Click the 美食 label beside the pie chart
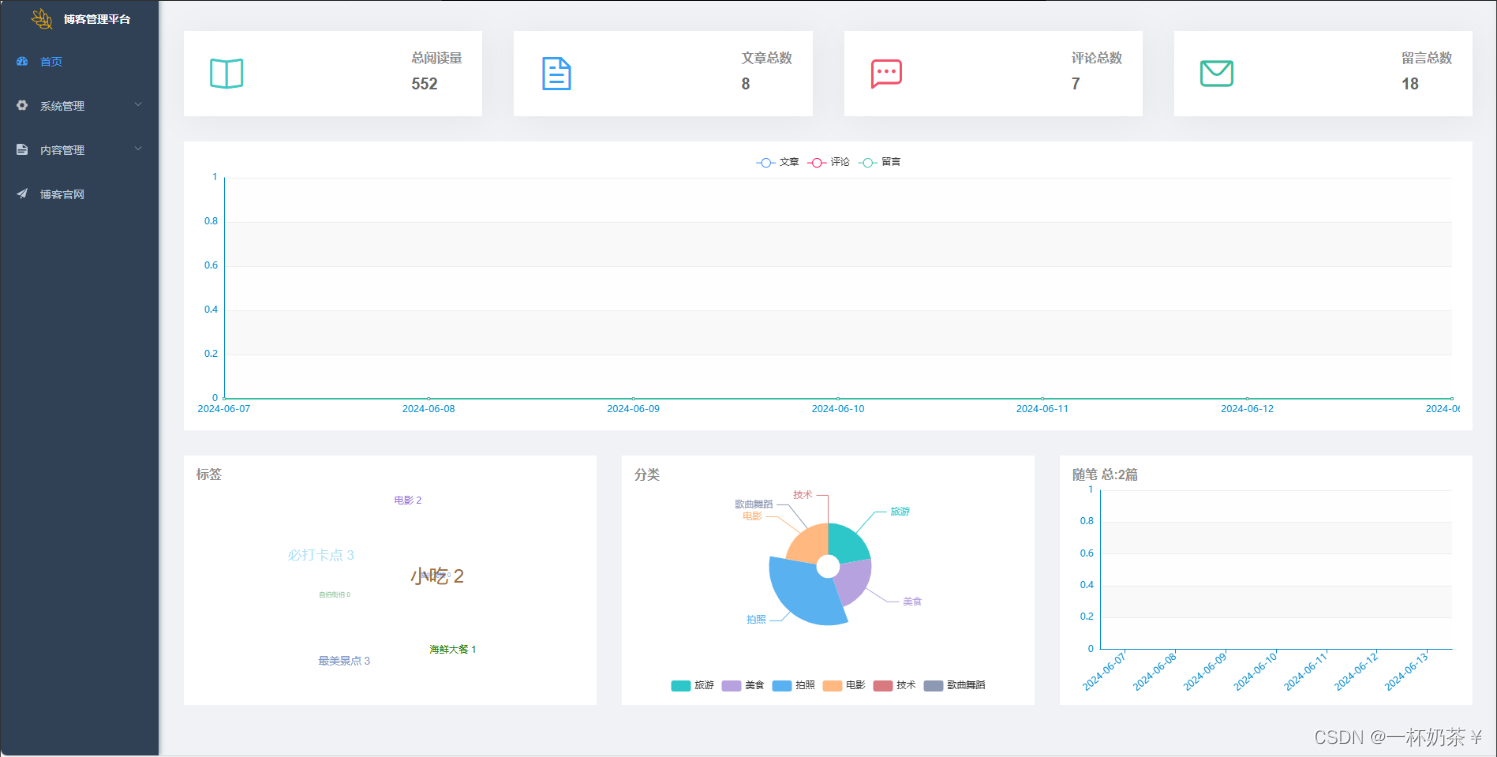Screen dimensions: 1497x757 point(912,602)
